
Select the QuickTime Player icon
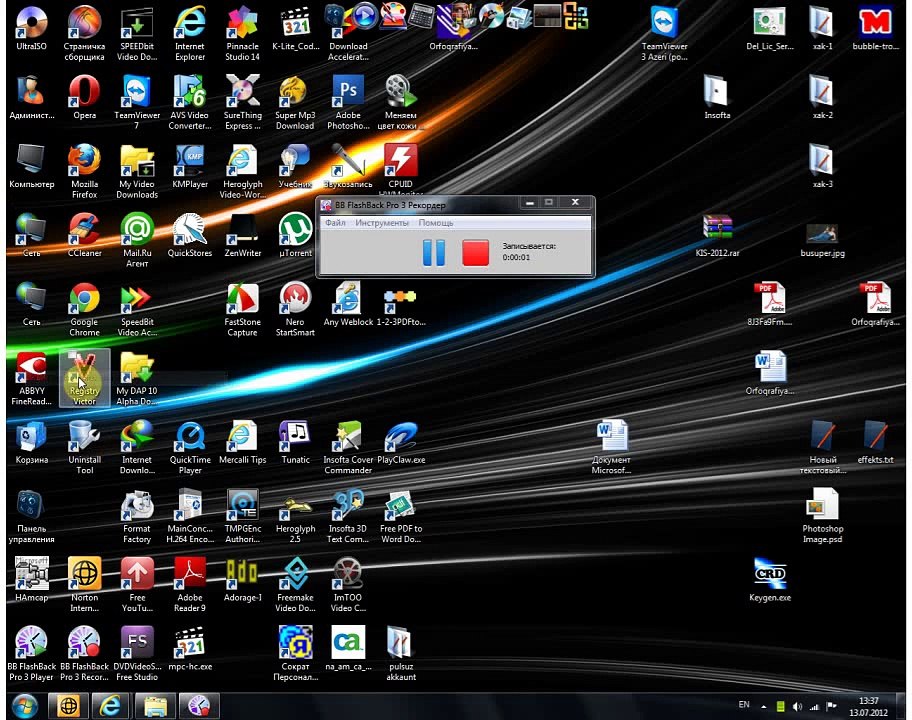190,447
